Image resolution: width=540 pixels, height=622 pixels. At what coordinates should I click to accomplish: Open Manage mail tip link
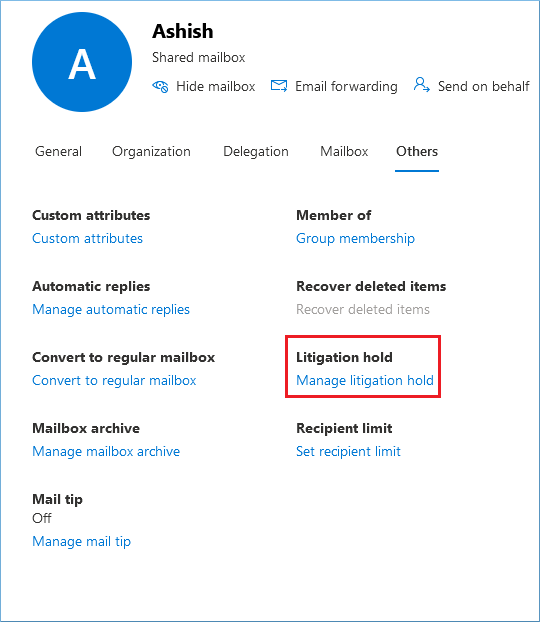tap(81, 541)
